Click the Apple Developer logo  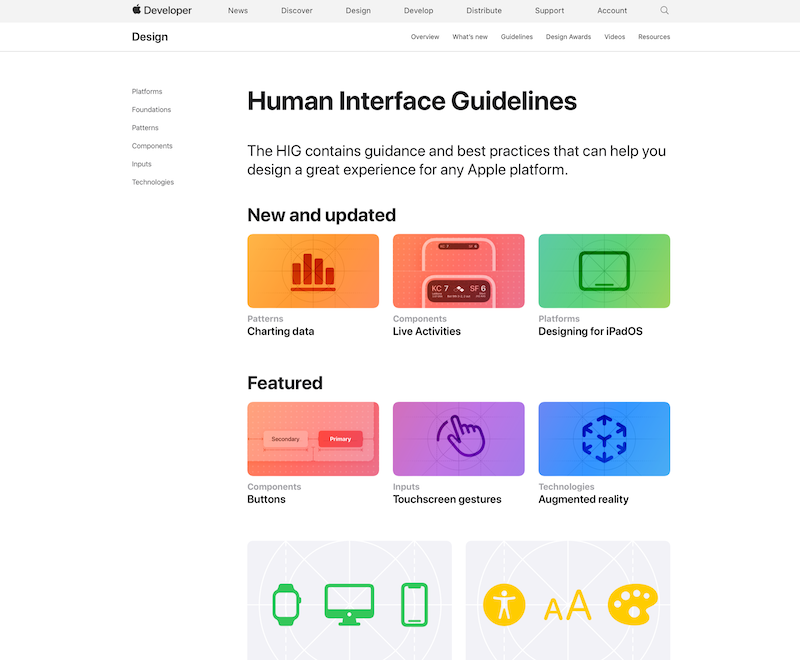click(x=161, y=11)
